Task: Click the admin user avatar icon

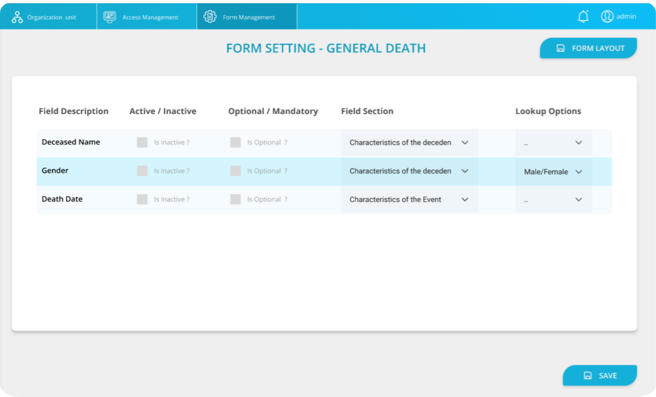Action: tap(607, 16)
